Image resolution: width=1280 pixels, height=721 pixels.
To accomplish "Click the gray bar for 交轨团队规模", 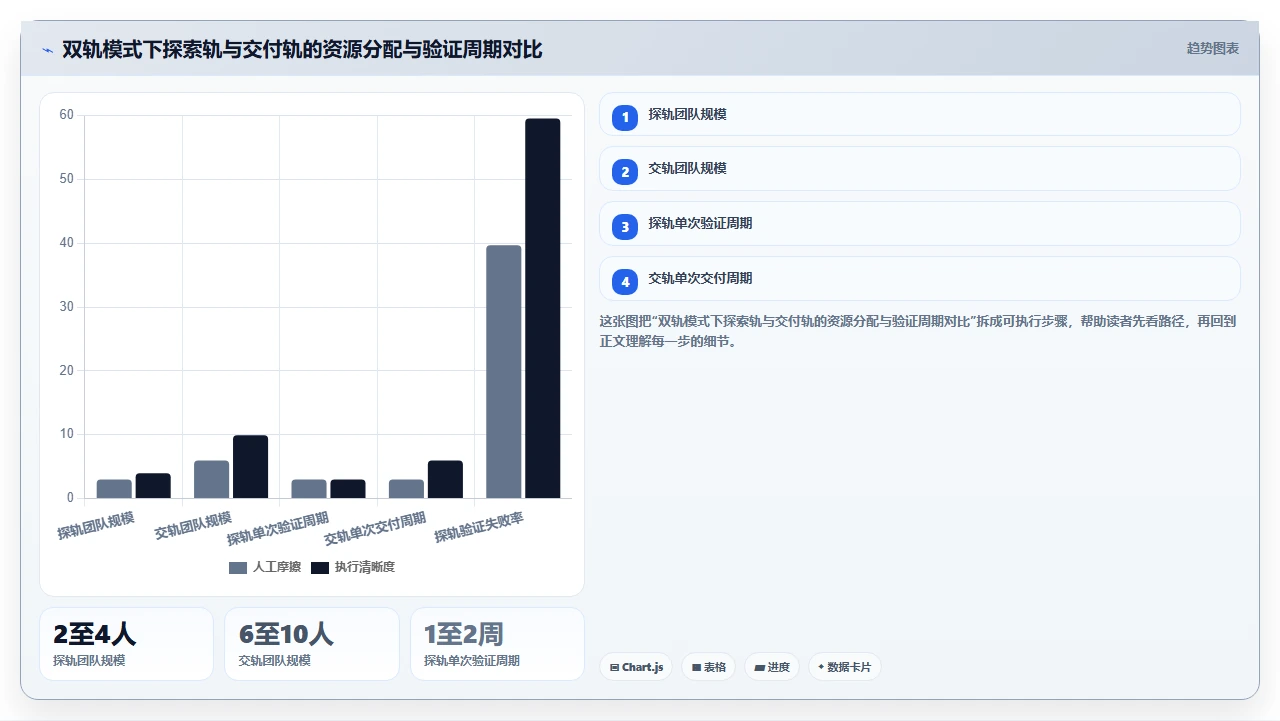I will (x=211, y=479).
